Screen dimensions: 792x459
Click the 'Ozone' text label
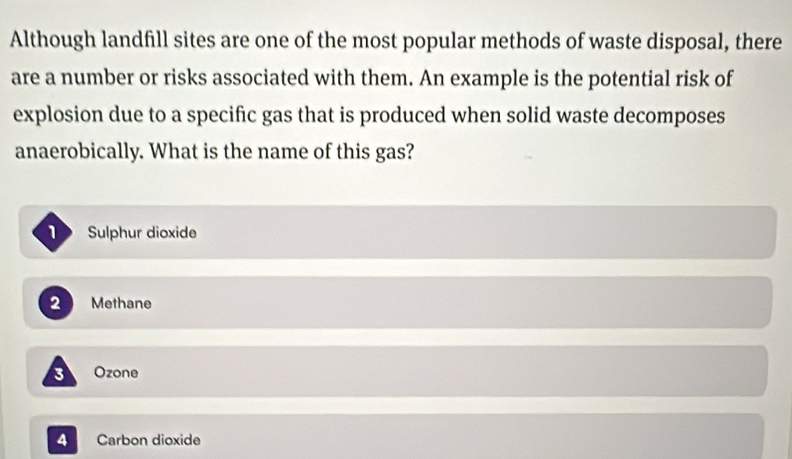[x=115, y=372]
